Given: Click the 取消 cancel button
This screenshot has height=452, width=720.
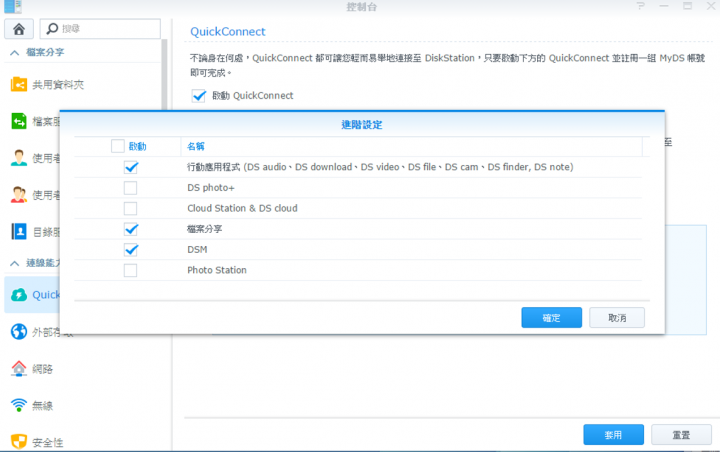Looking at the screenshot, I should (x=617, y=318).
